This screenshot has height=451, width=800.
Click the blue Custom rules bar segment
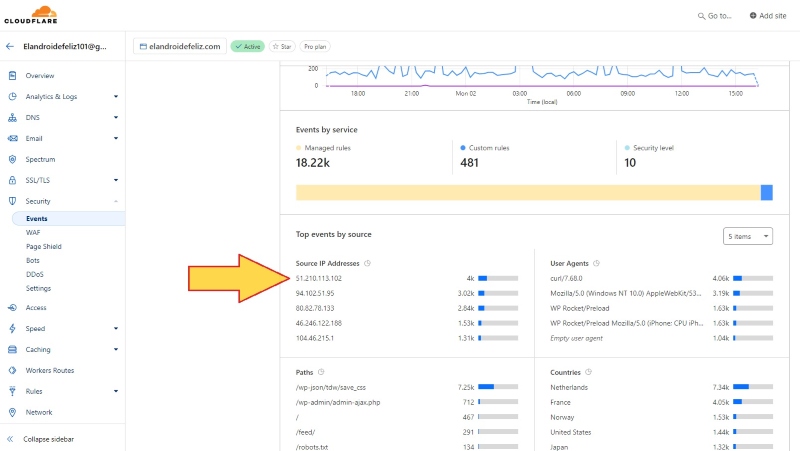point(766,192)
